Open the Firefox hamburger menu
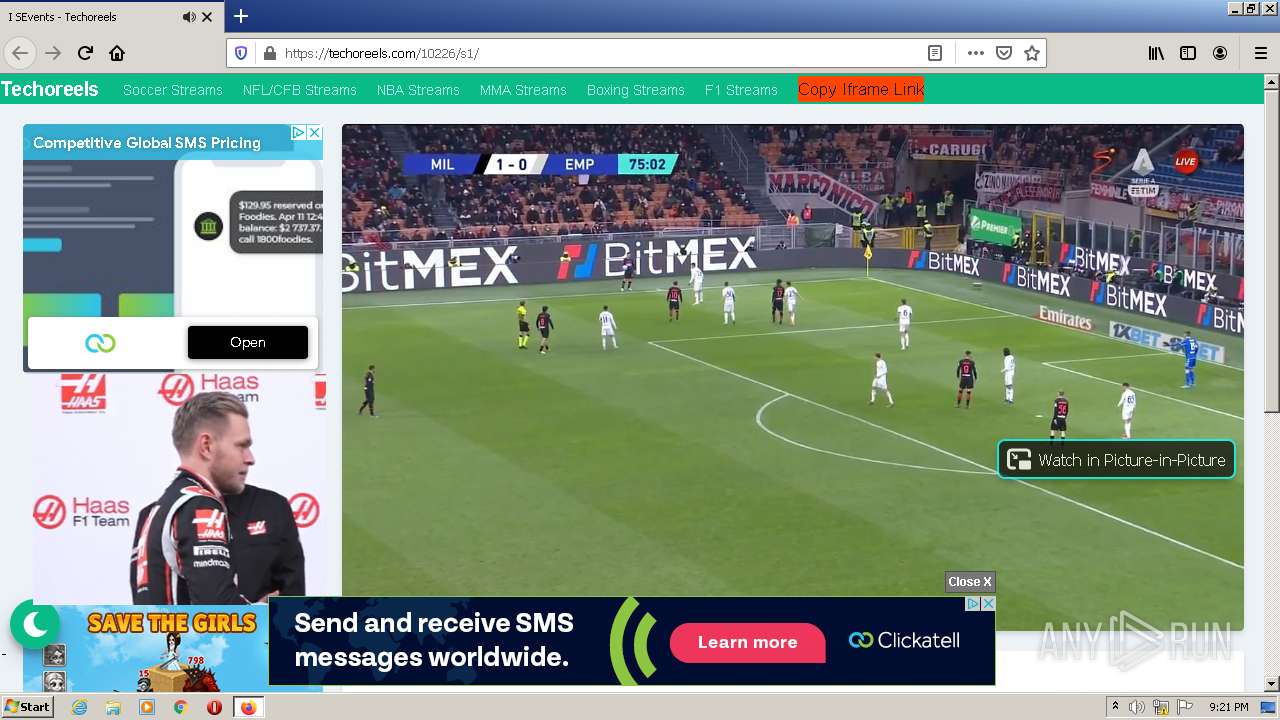This screenshot has height=720, width=1280. click(x=1260, y=53)
